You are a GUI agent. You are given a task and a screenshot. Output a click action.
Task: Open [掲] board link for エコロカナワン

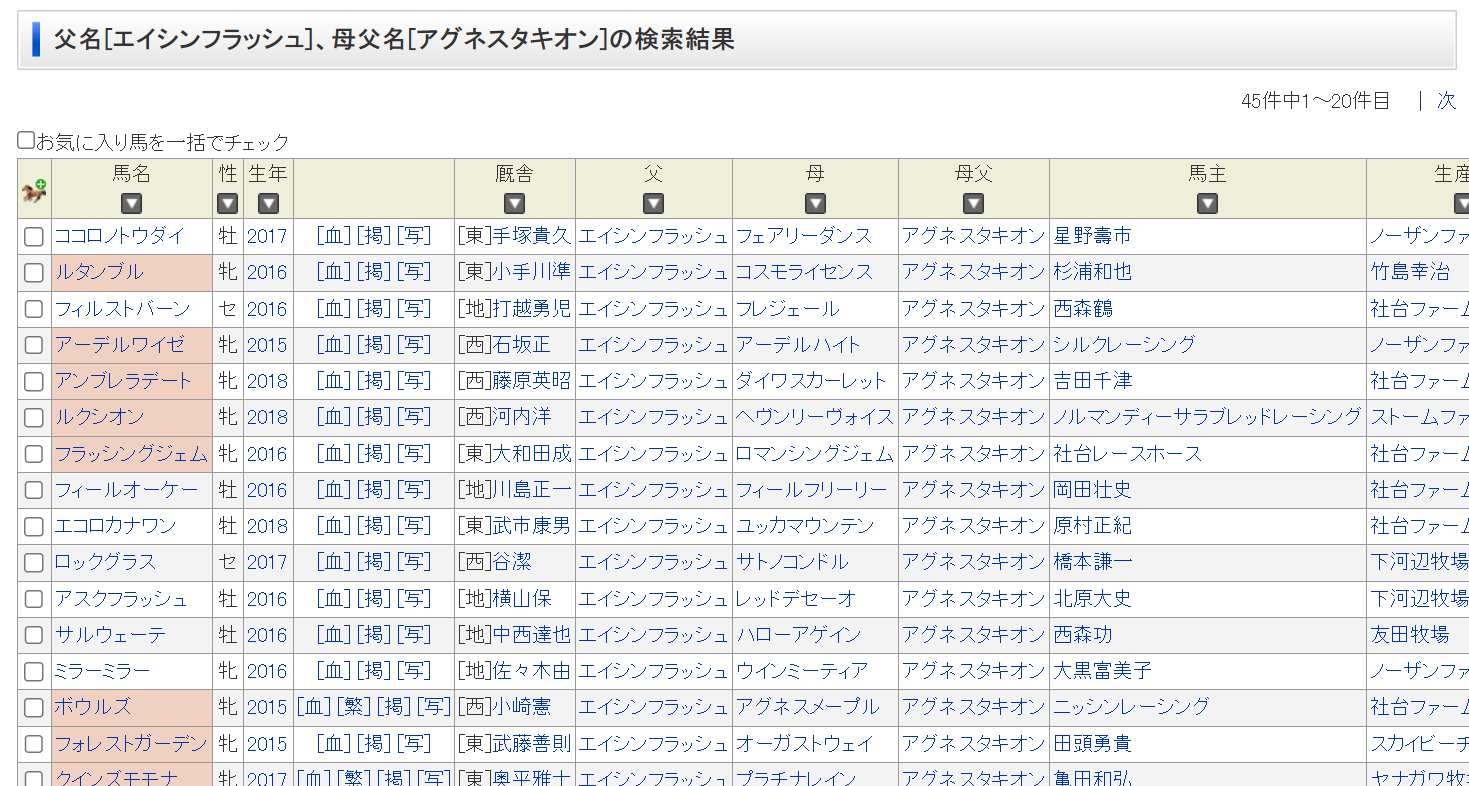coord(374,526)
